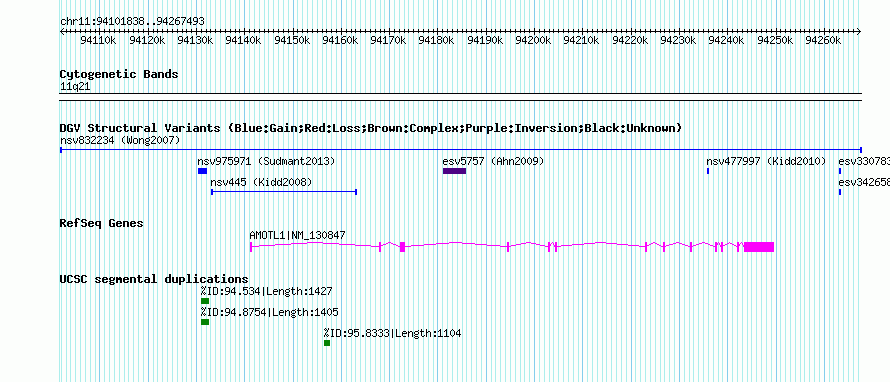This screenshot has width=890, height=382.
Task: Click the nsv477997 small blue marker
Action: point(708,171)
